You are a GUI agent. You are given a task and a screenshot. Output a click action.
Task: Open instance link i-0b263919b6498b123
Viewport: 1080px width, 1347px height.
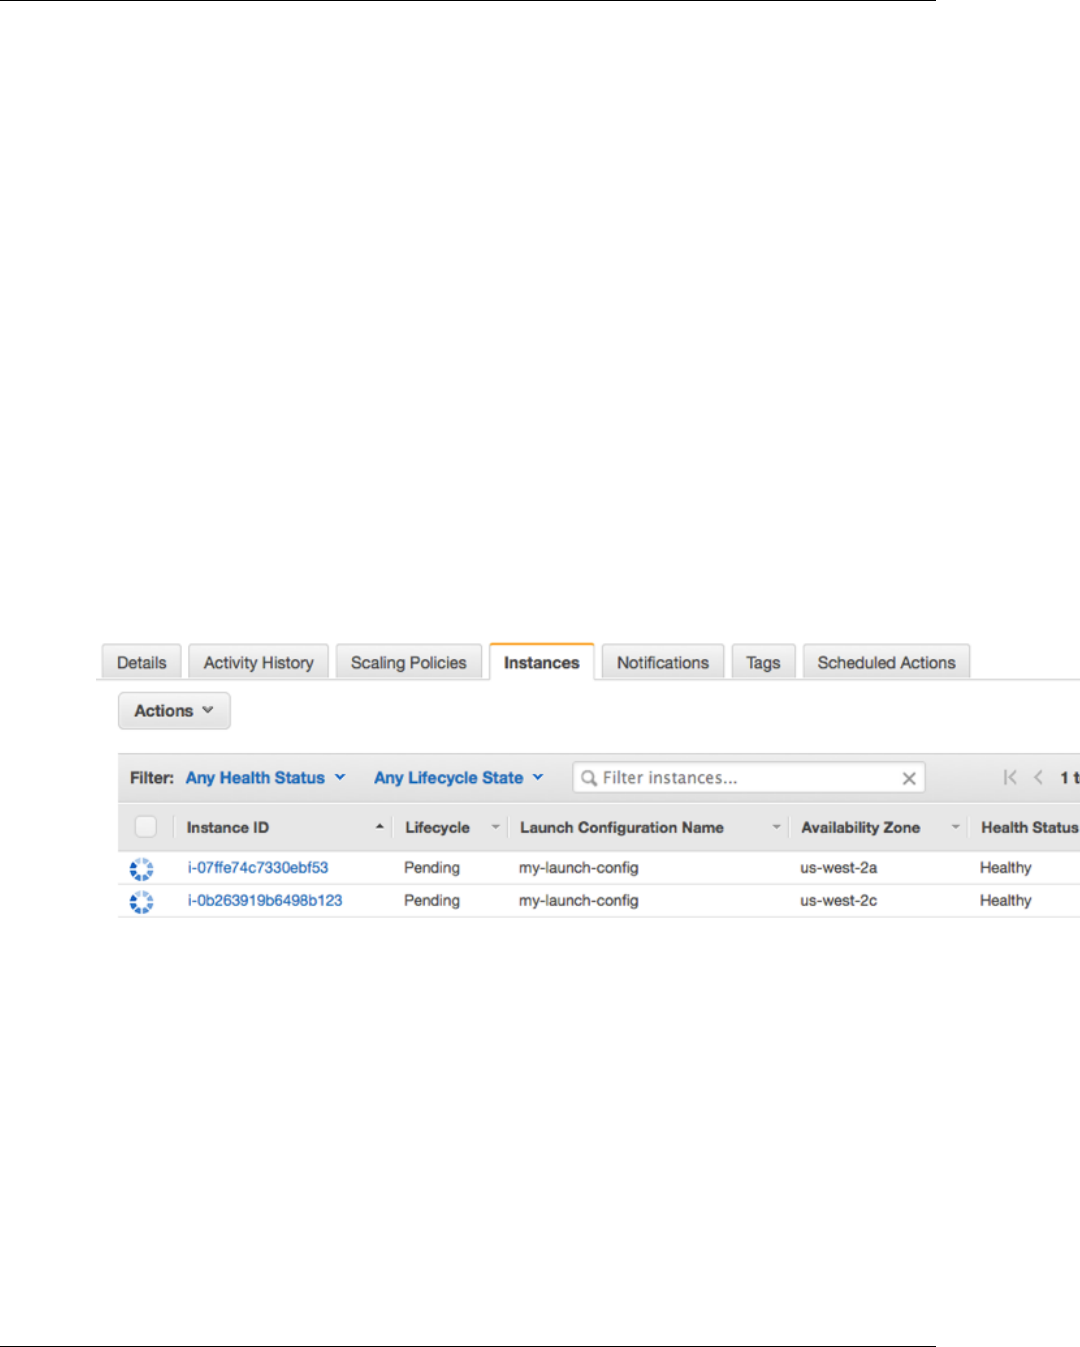265,901
